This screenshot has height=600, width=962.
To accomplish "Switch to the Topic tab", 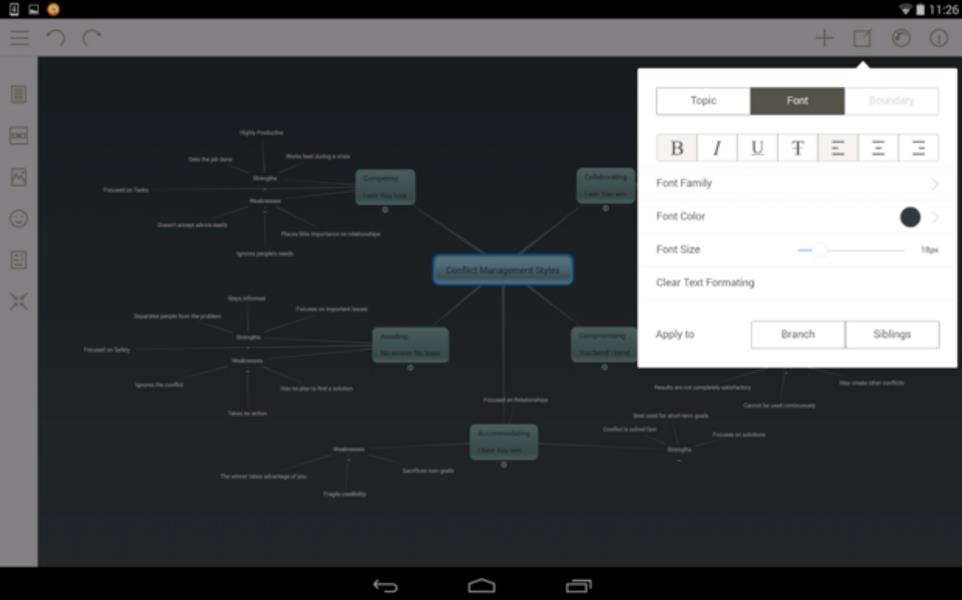I will (703, 101).
